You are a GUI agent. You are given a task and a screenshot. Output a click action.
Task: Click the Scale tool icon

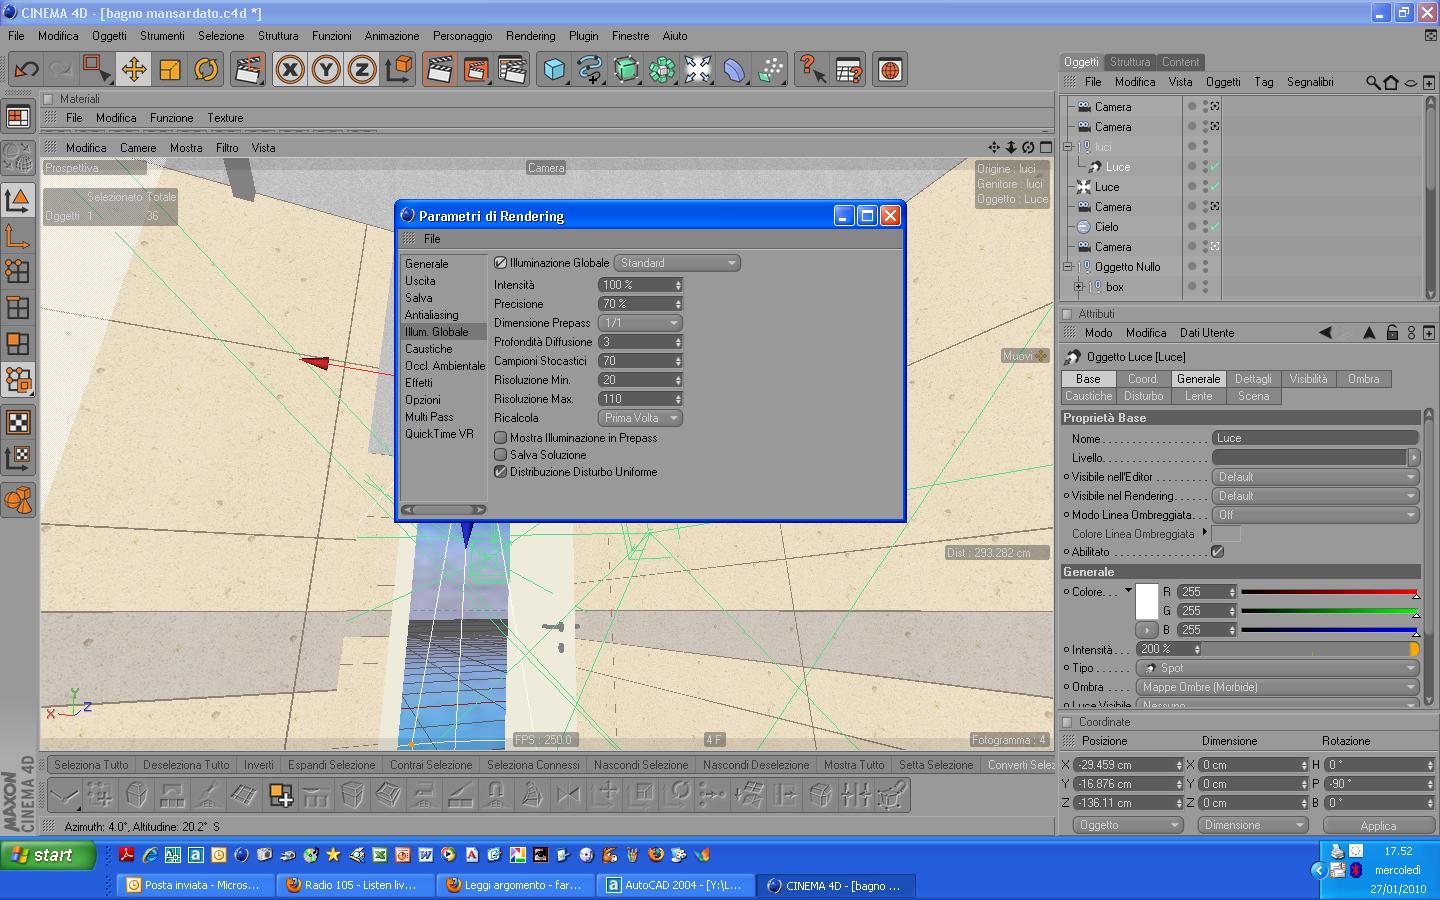coord(170,69)
